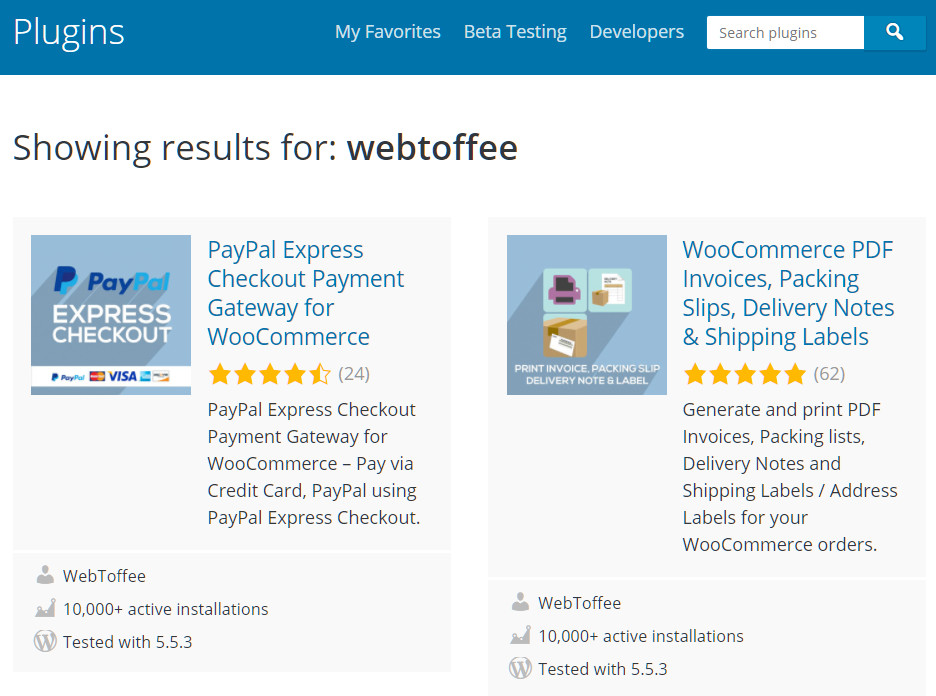The image size is (936, 696).
Task: Open WooCommerce PDF Invoices, Packing Slips title link
Action: pyautogui.click(x=789, y=293)
